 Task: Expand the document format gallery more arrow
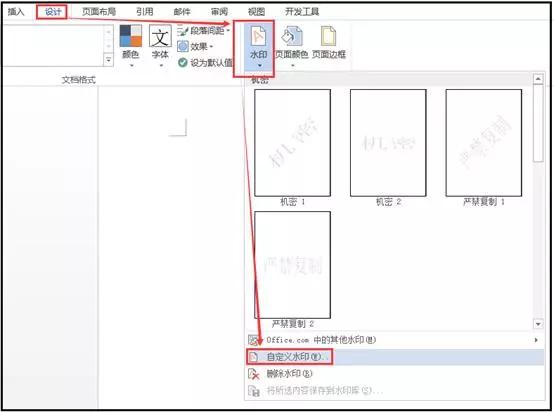point(108,60)
